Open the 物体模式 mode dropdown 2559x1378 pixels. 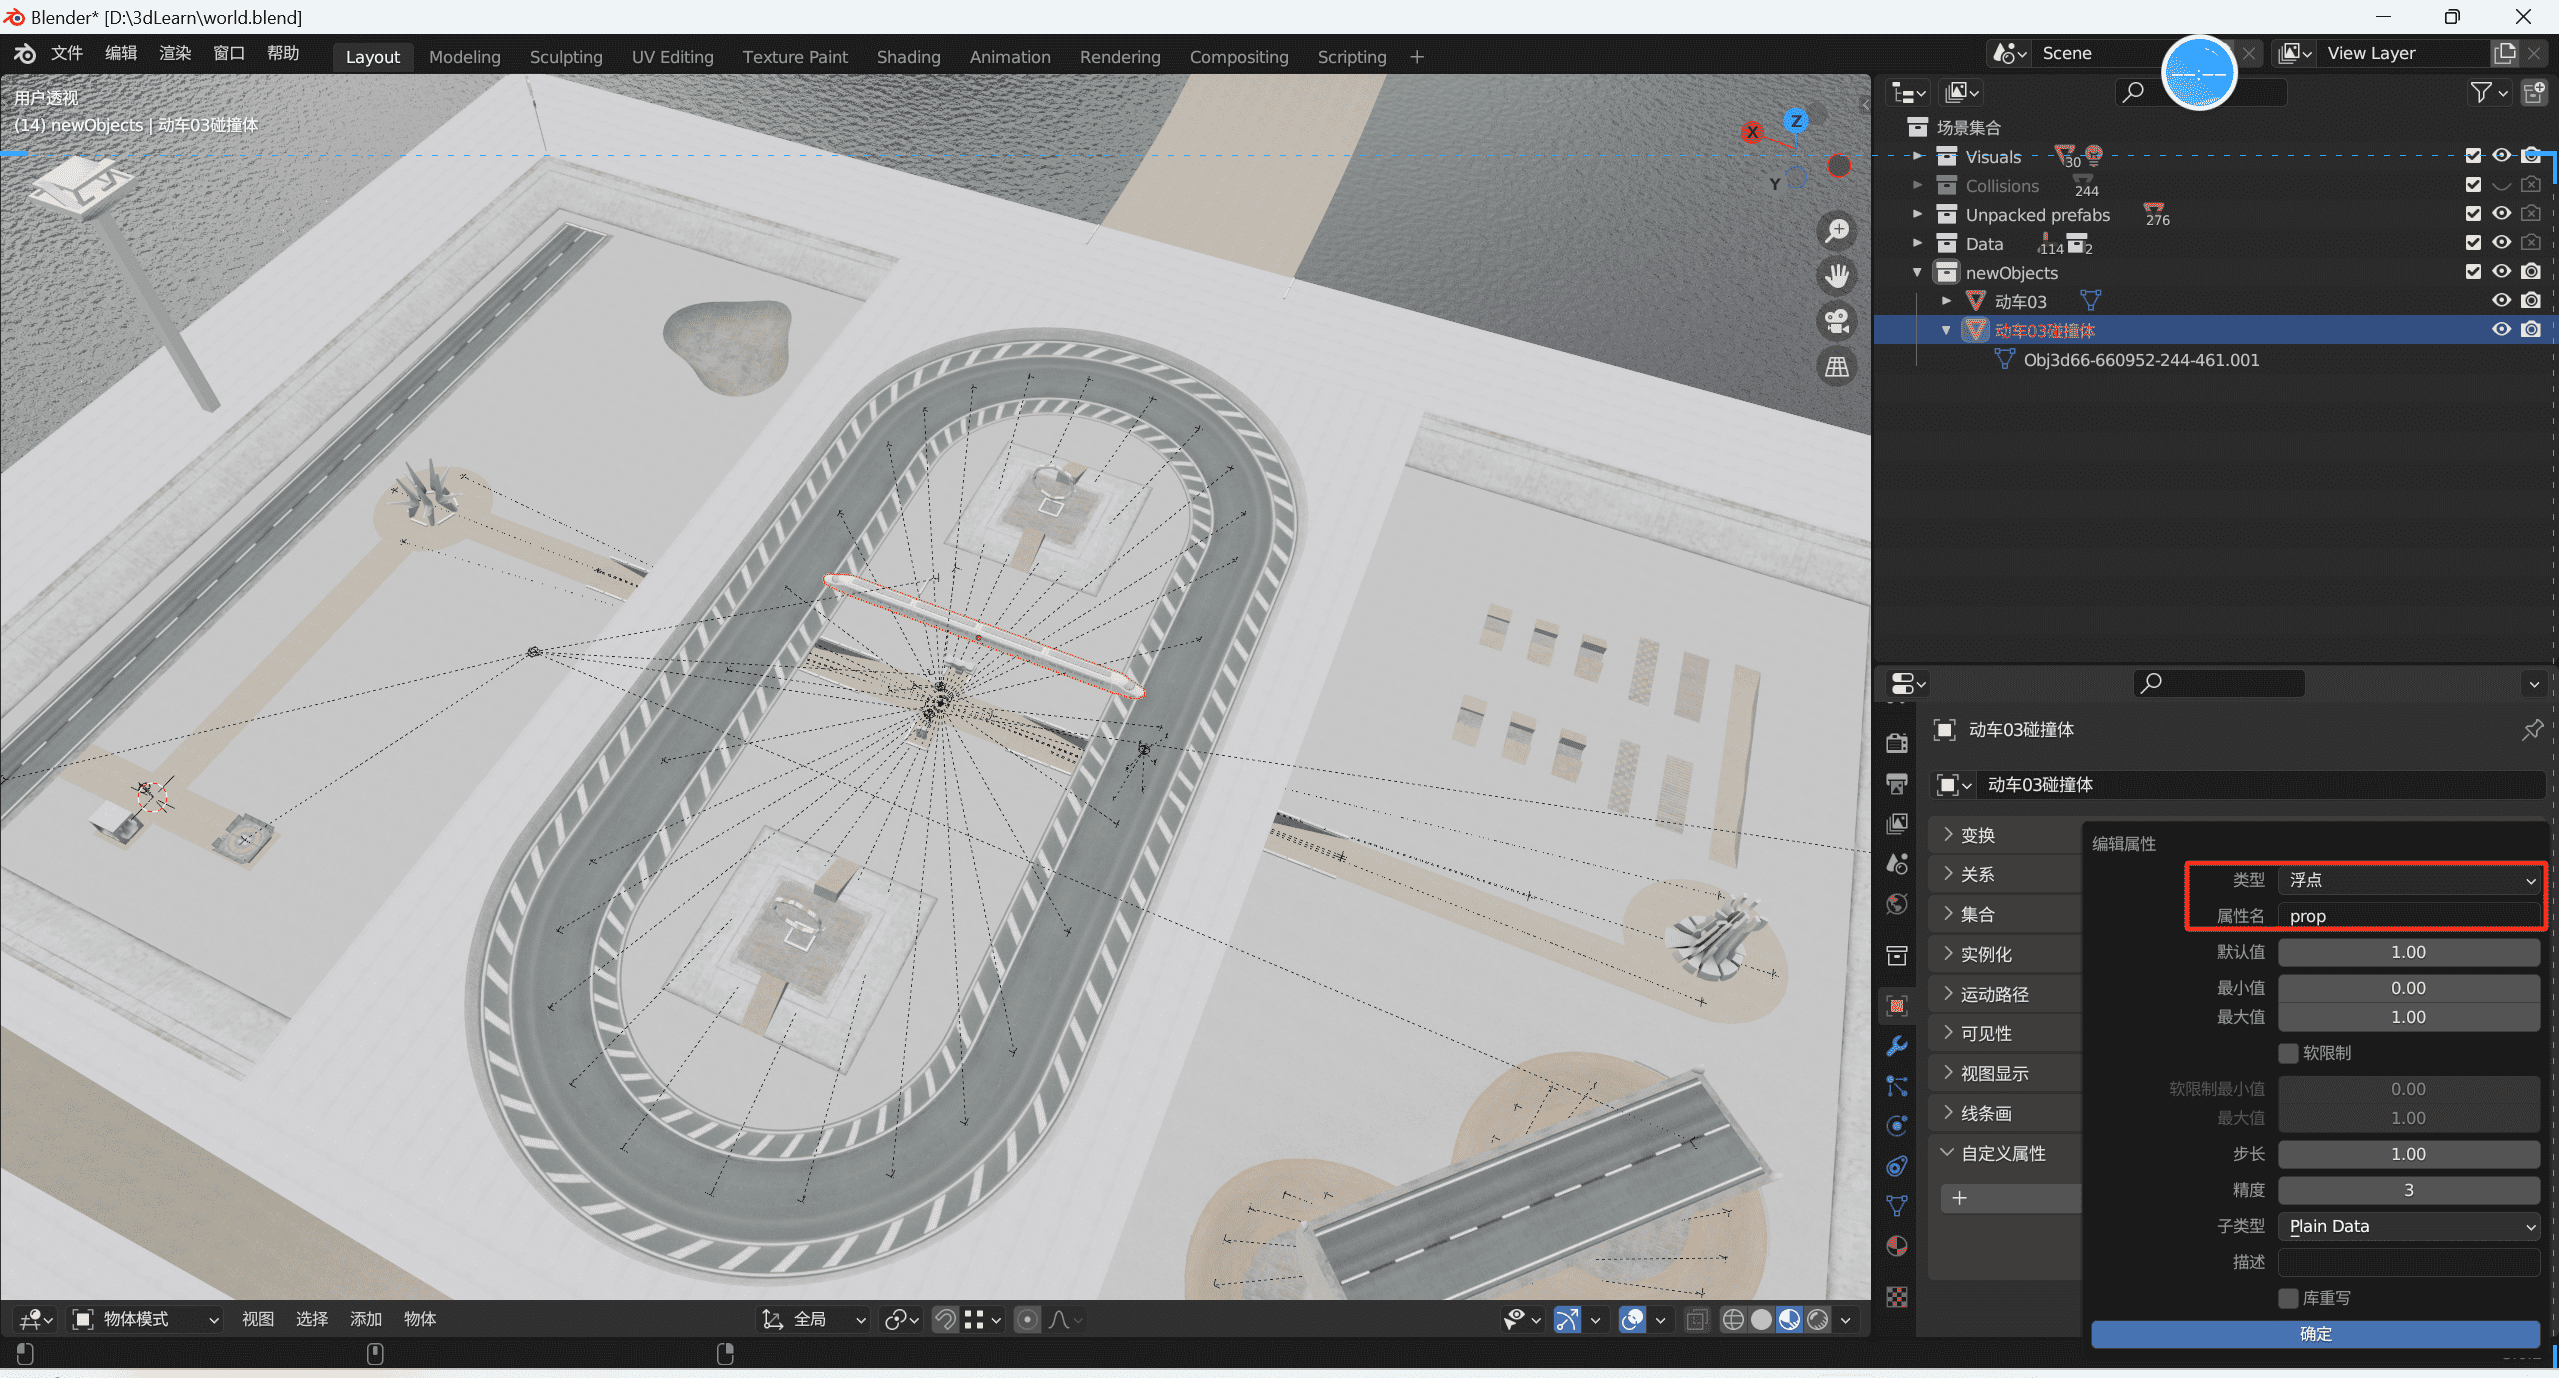[x=146, y=1320]
